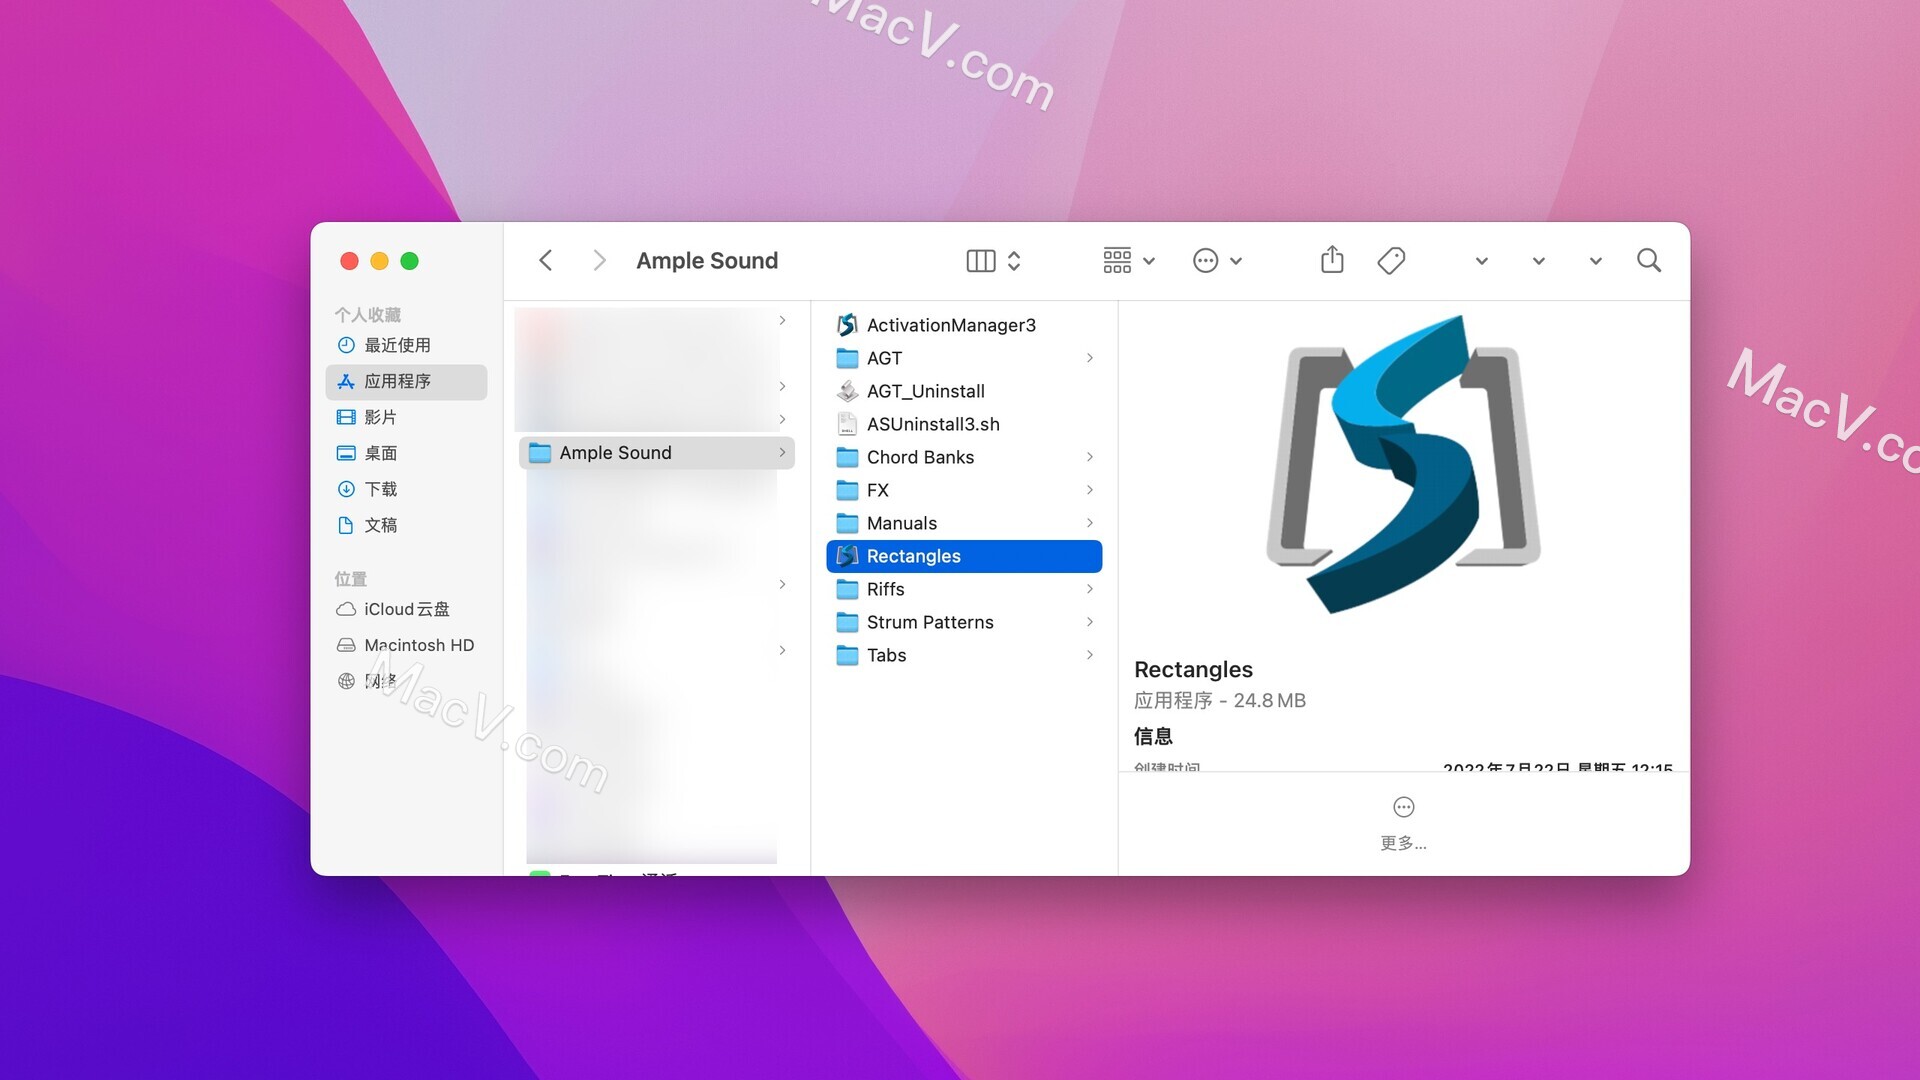Select the FX folder
The height and width of the screenshot is (1080, 1920).
pos(964,490)
